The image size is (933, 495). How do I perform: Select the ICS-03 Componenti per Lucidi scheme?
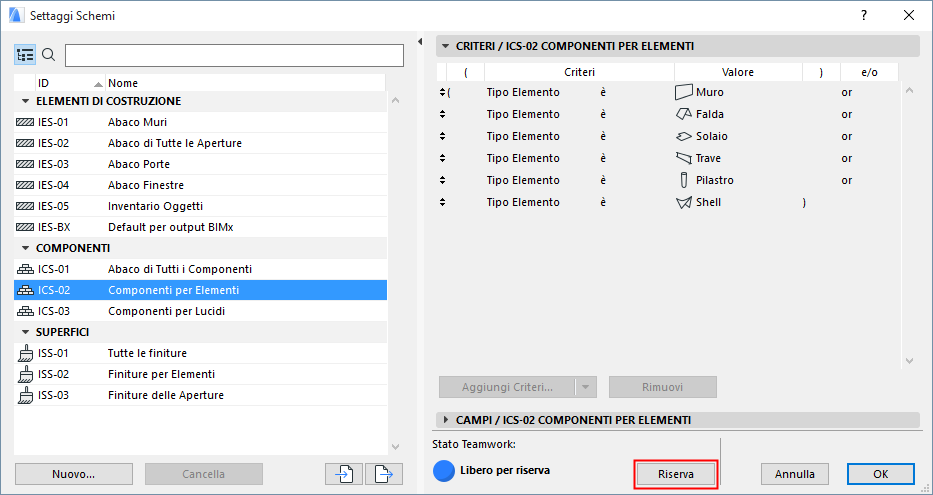point(166,311)
